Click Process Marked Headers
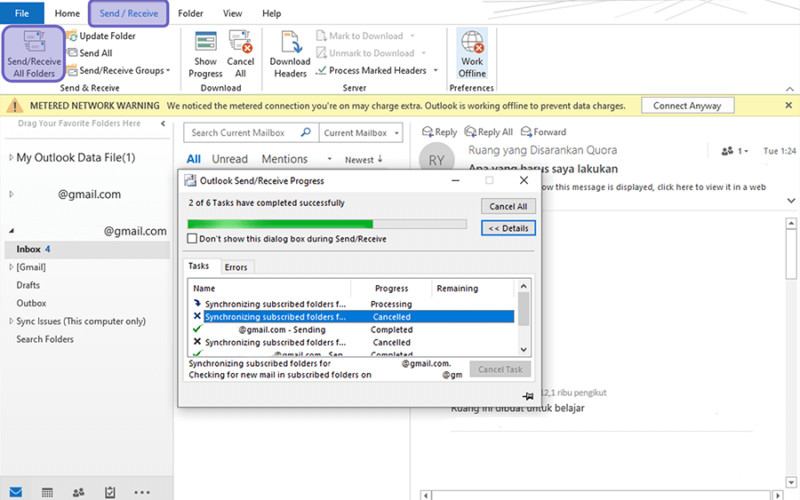This screenshot has height=500, width=800. coord(371,70)
